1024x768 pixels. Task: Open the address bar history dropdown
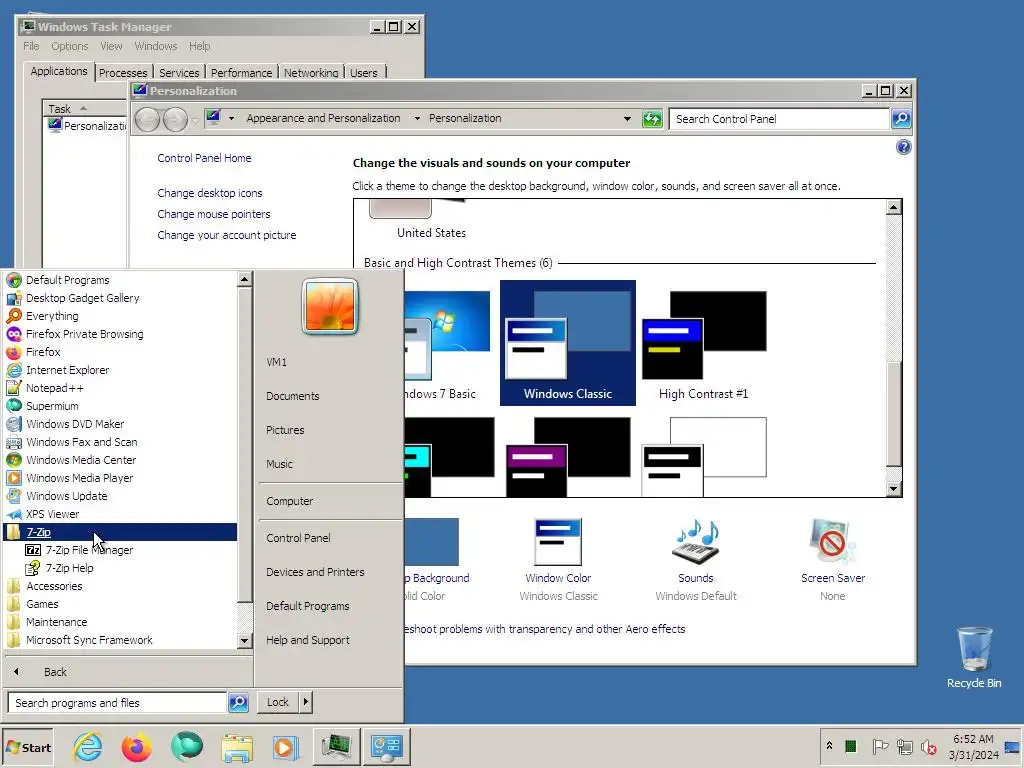coord(627,119)
